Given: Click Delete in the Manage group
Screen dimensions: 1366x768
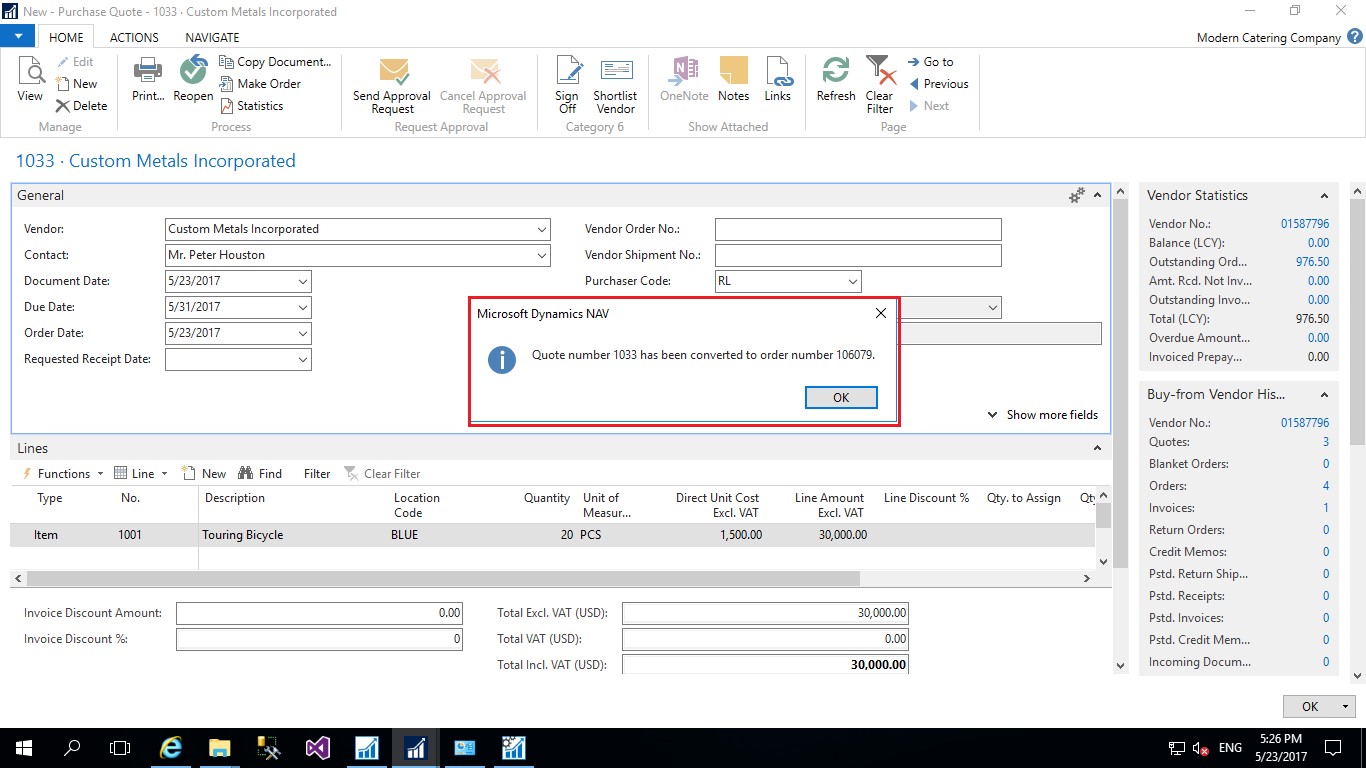Looking at the screenshot, I should (x=81, y=106).
